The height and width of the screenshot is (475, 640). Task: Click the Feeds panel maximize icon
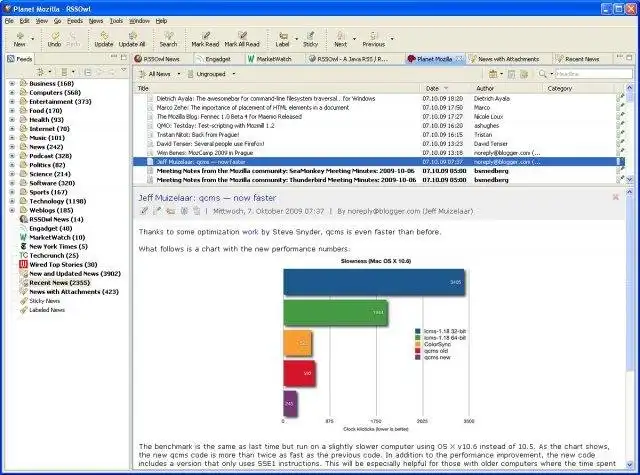(x=123, y=58)
